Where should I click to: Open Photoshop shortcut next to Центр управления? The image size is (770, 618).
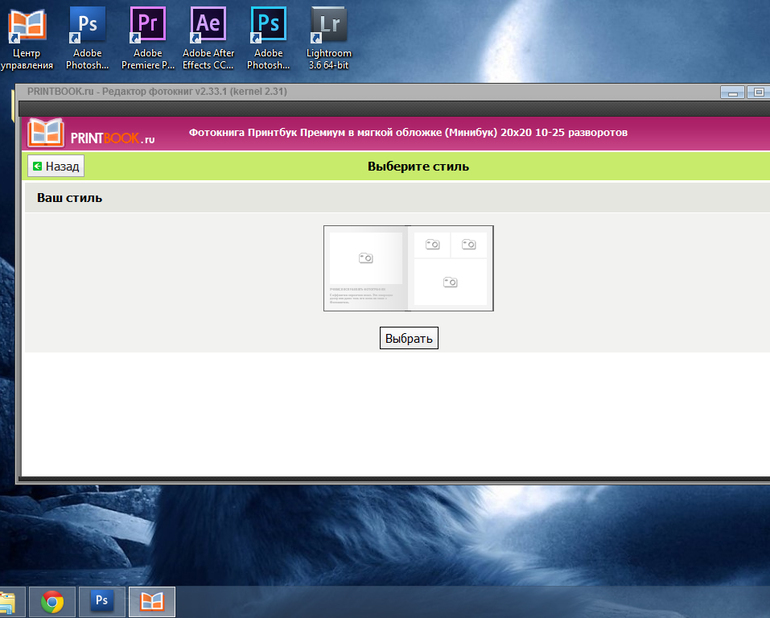coord(88,38)
